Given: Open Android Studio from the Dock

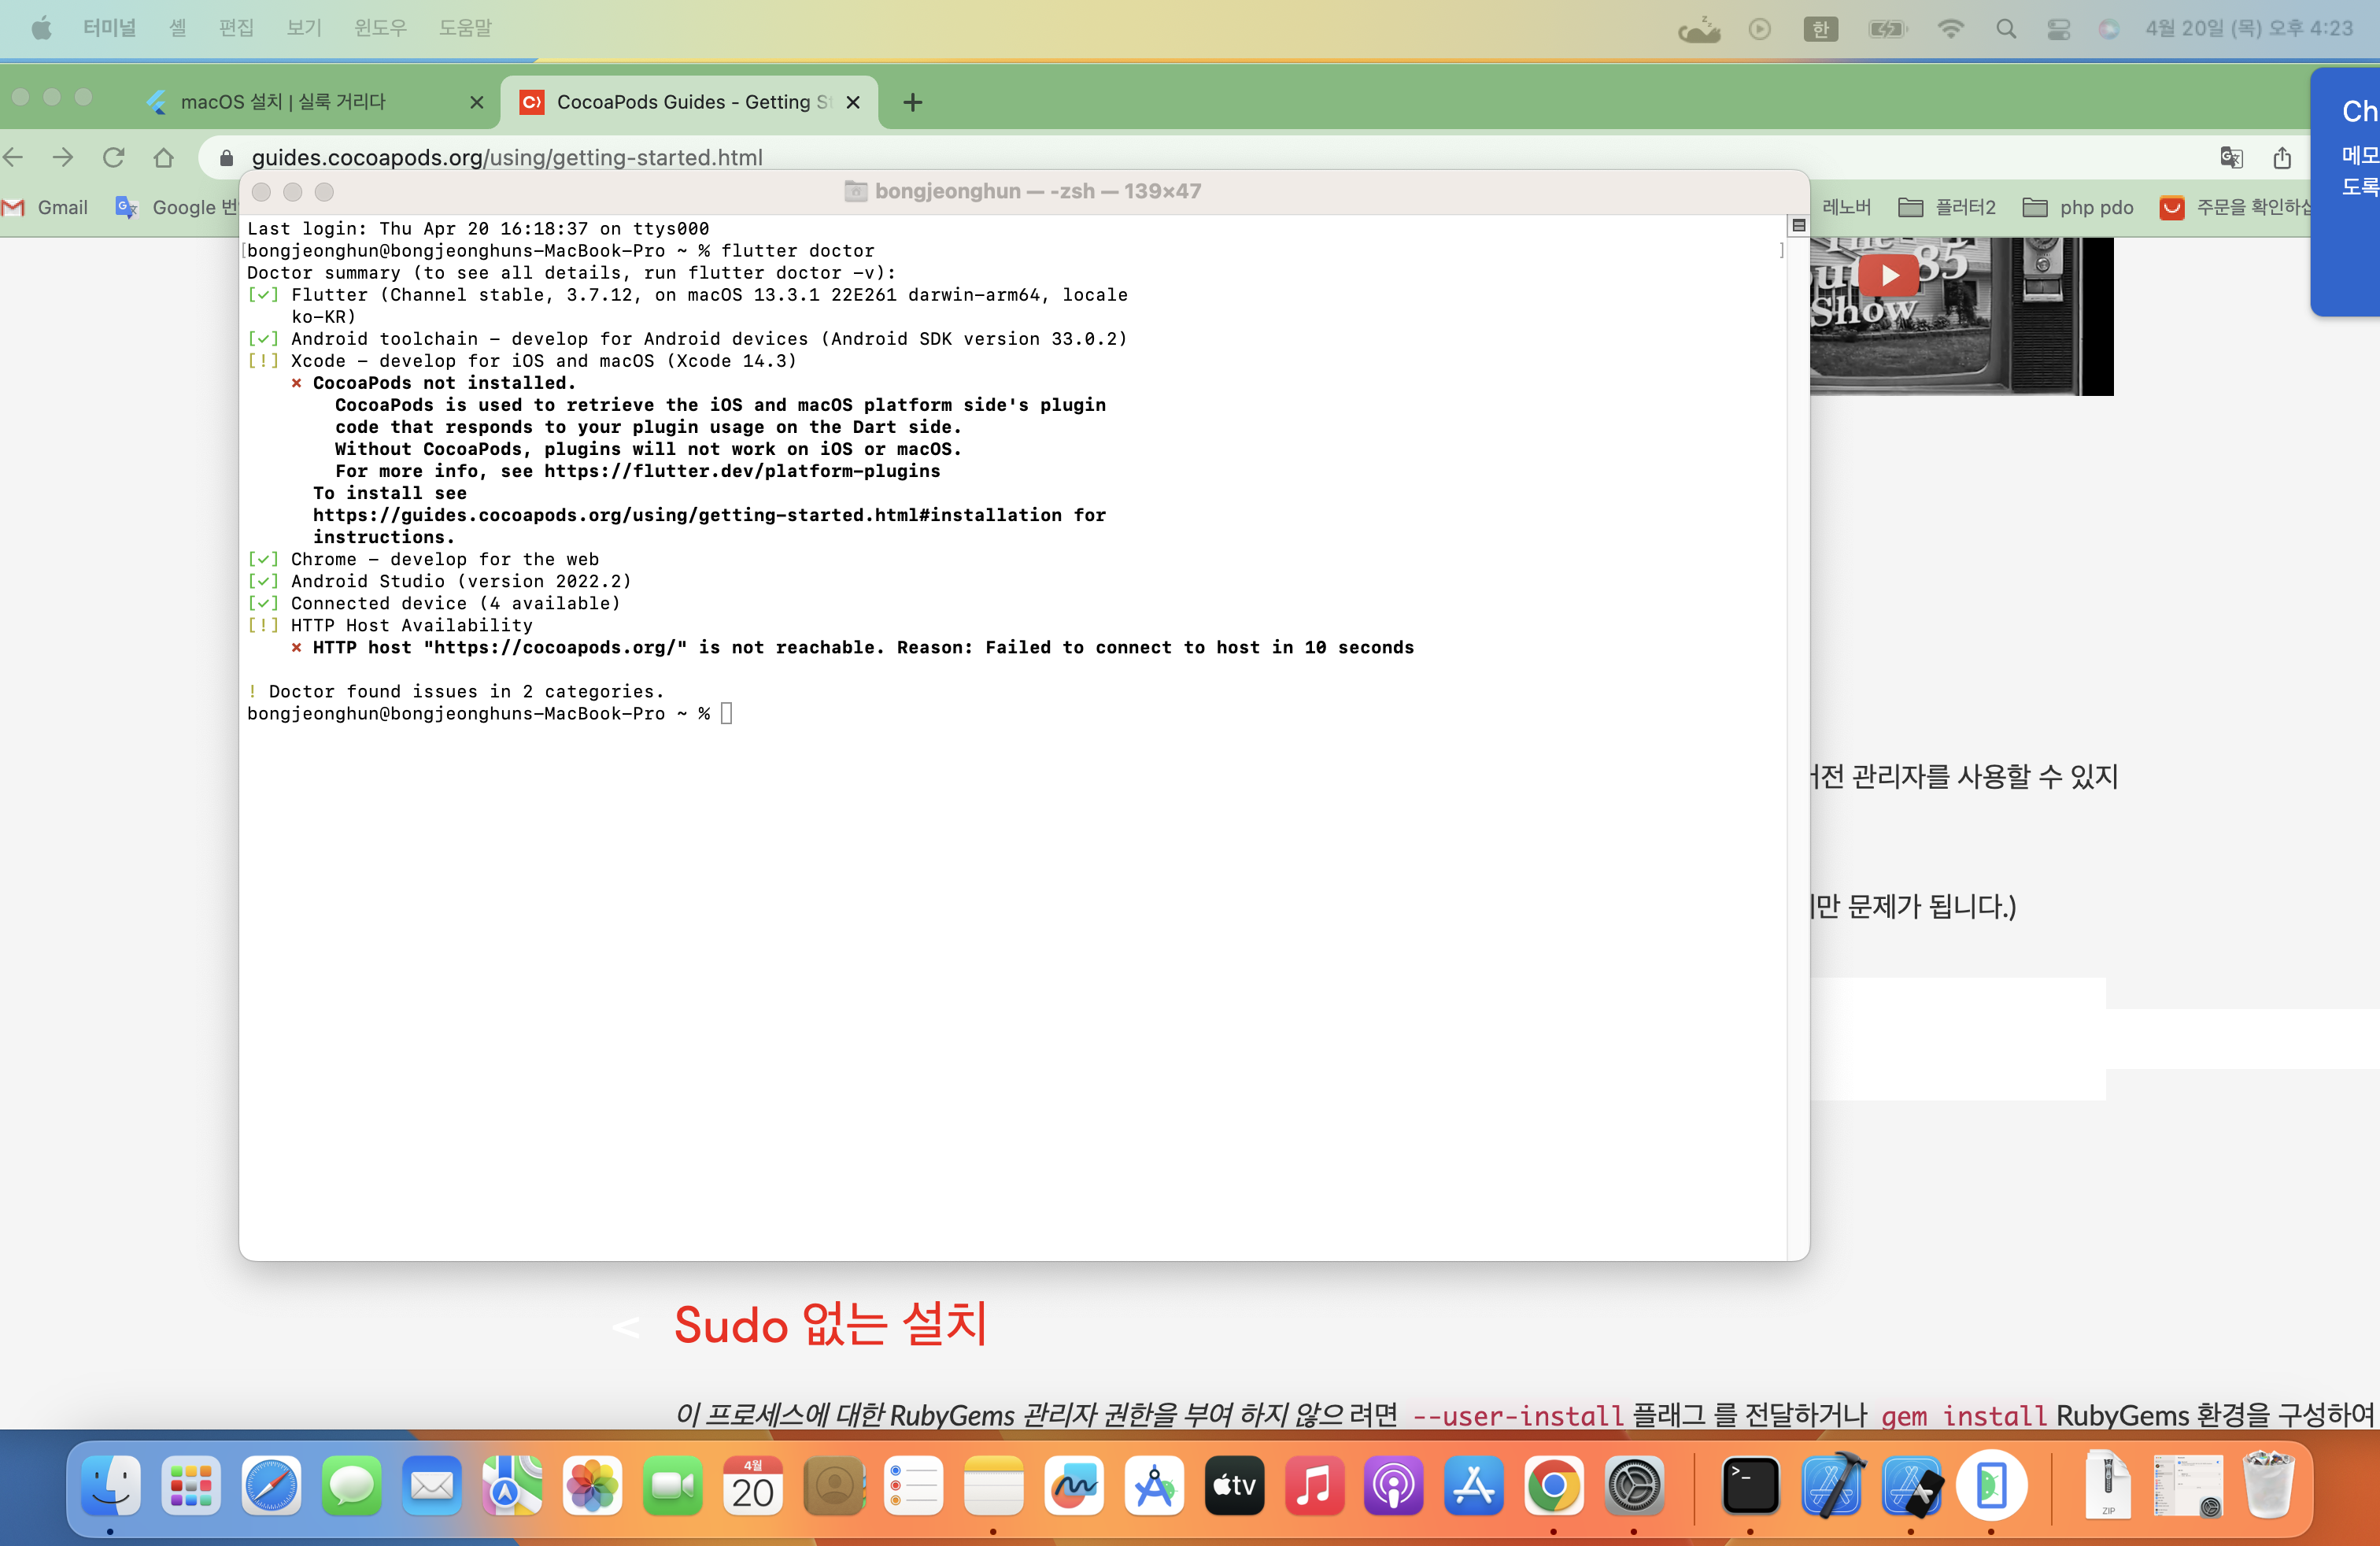Looking at the screenshot, I should pyautogui.click(x=1154, y=1486).
